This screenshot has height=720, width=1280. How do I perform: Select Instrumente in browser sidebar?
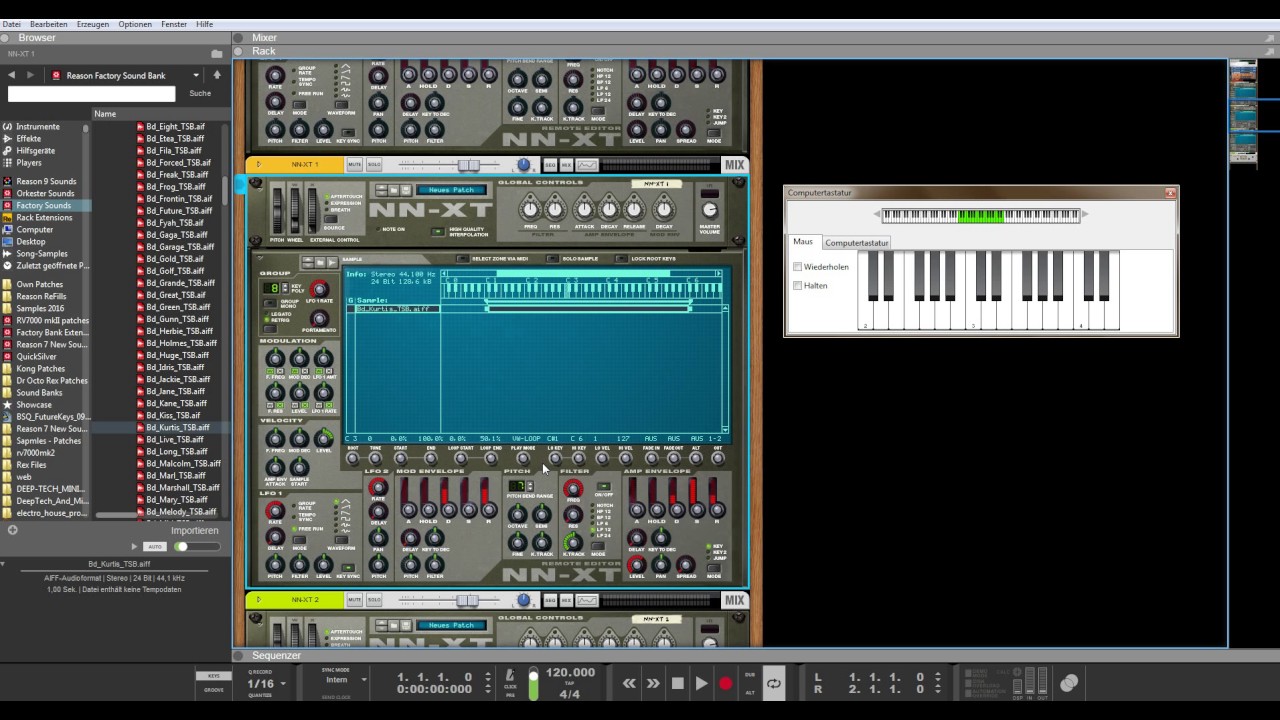click(38, 127)
